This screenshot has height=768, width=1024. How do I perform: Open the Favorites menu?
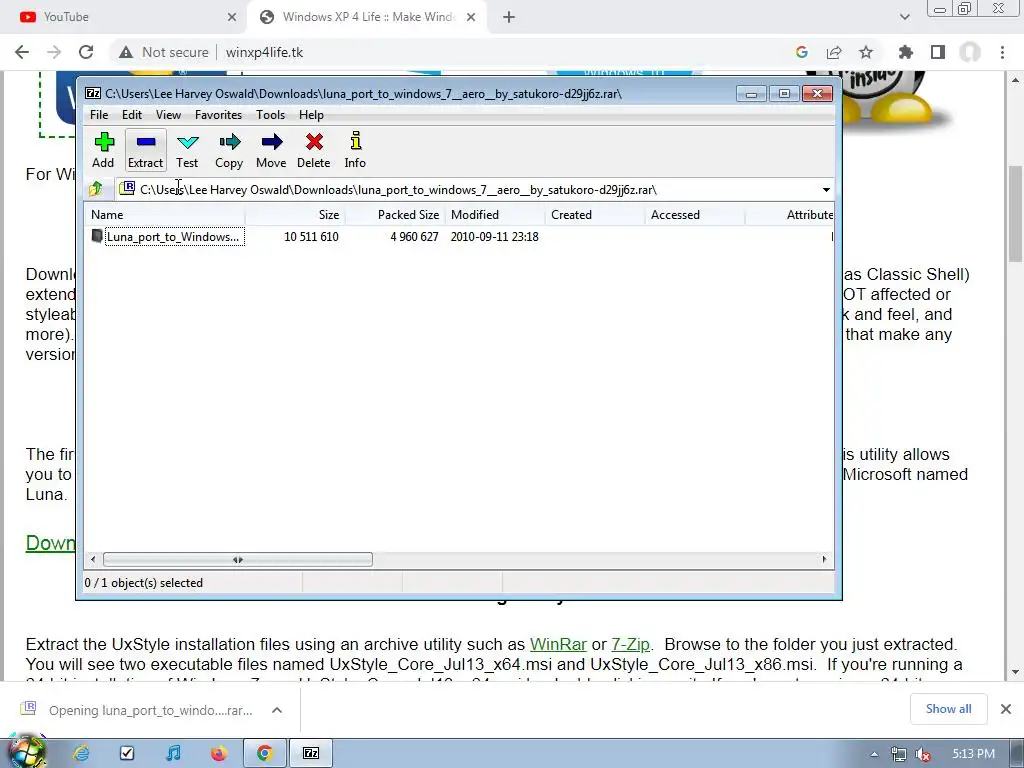[218, 115]
